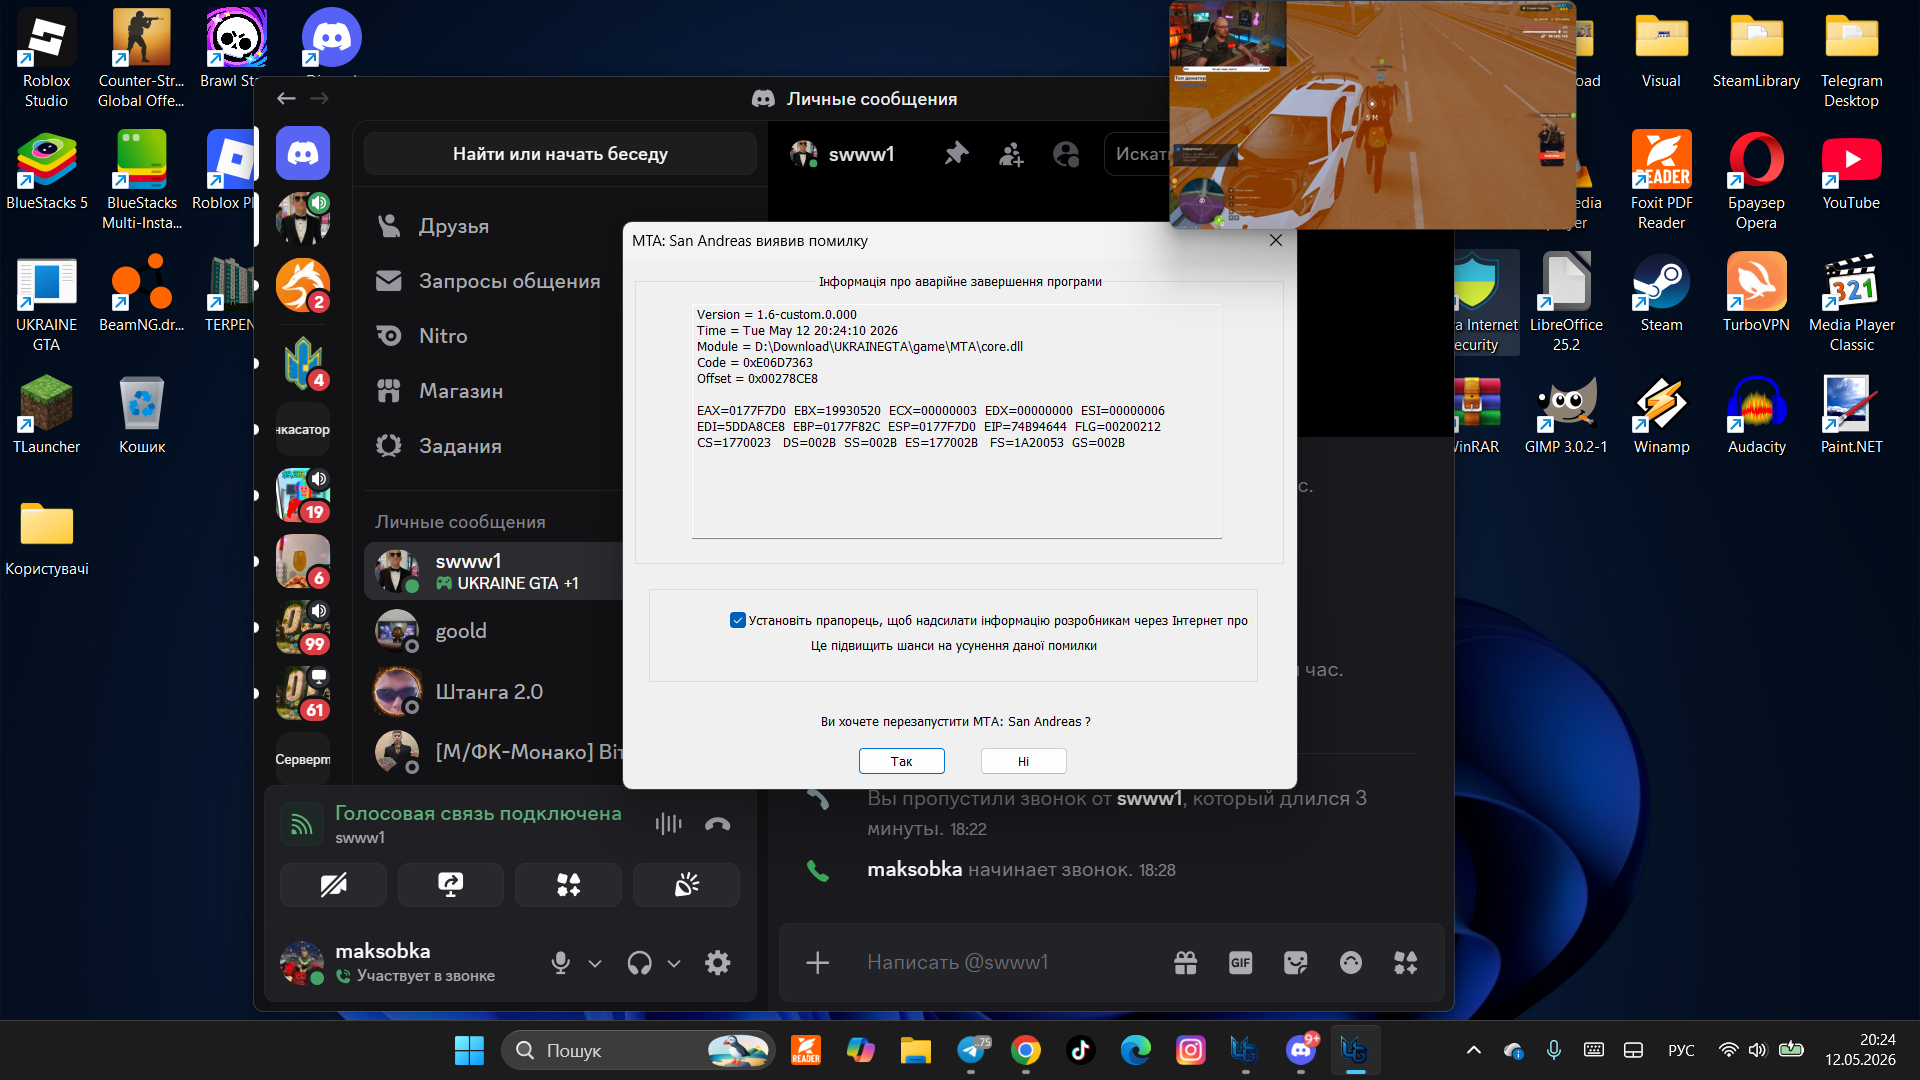Open the Windows Start menu
Screen dimensions: 1920x1080
(x=469, y=1050)
